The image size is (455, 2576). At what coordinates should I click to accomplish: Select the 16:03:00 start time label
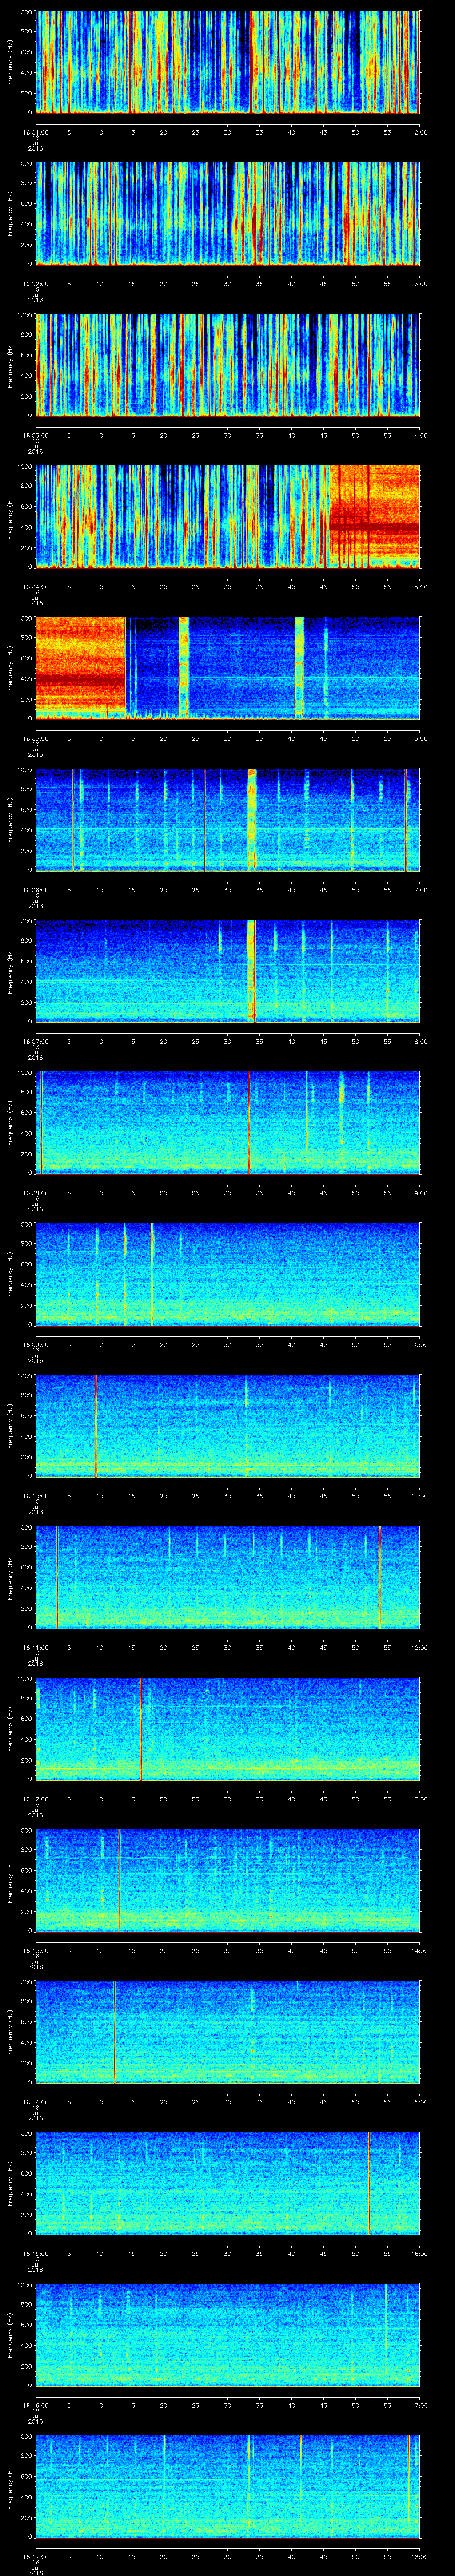(36, 435)
